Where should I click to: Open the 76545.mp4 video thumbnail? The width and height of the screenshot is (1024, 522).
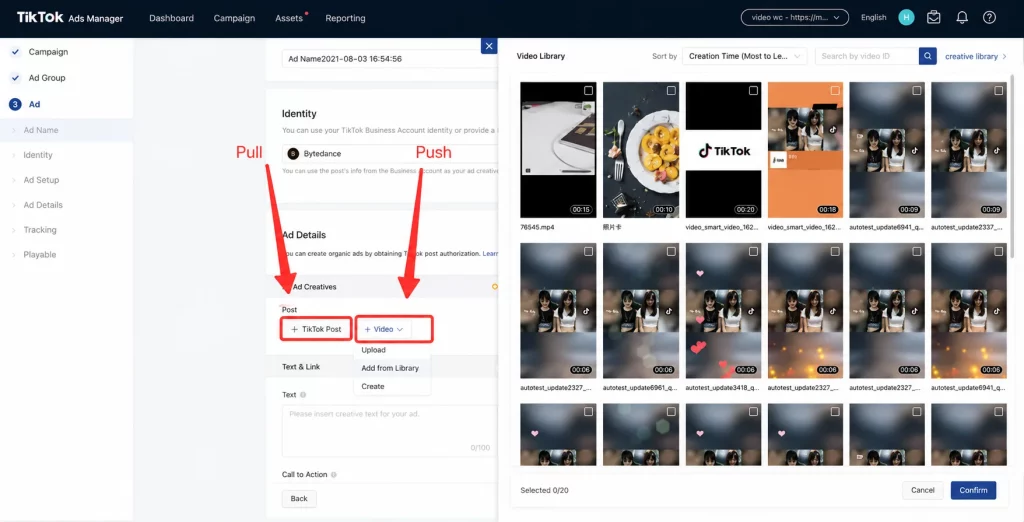(x=558, y=150)
